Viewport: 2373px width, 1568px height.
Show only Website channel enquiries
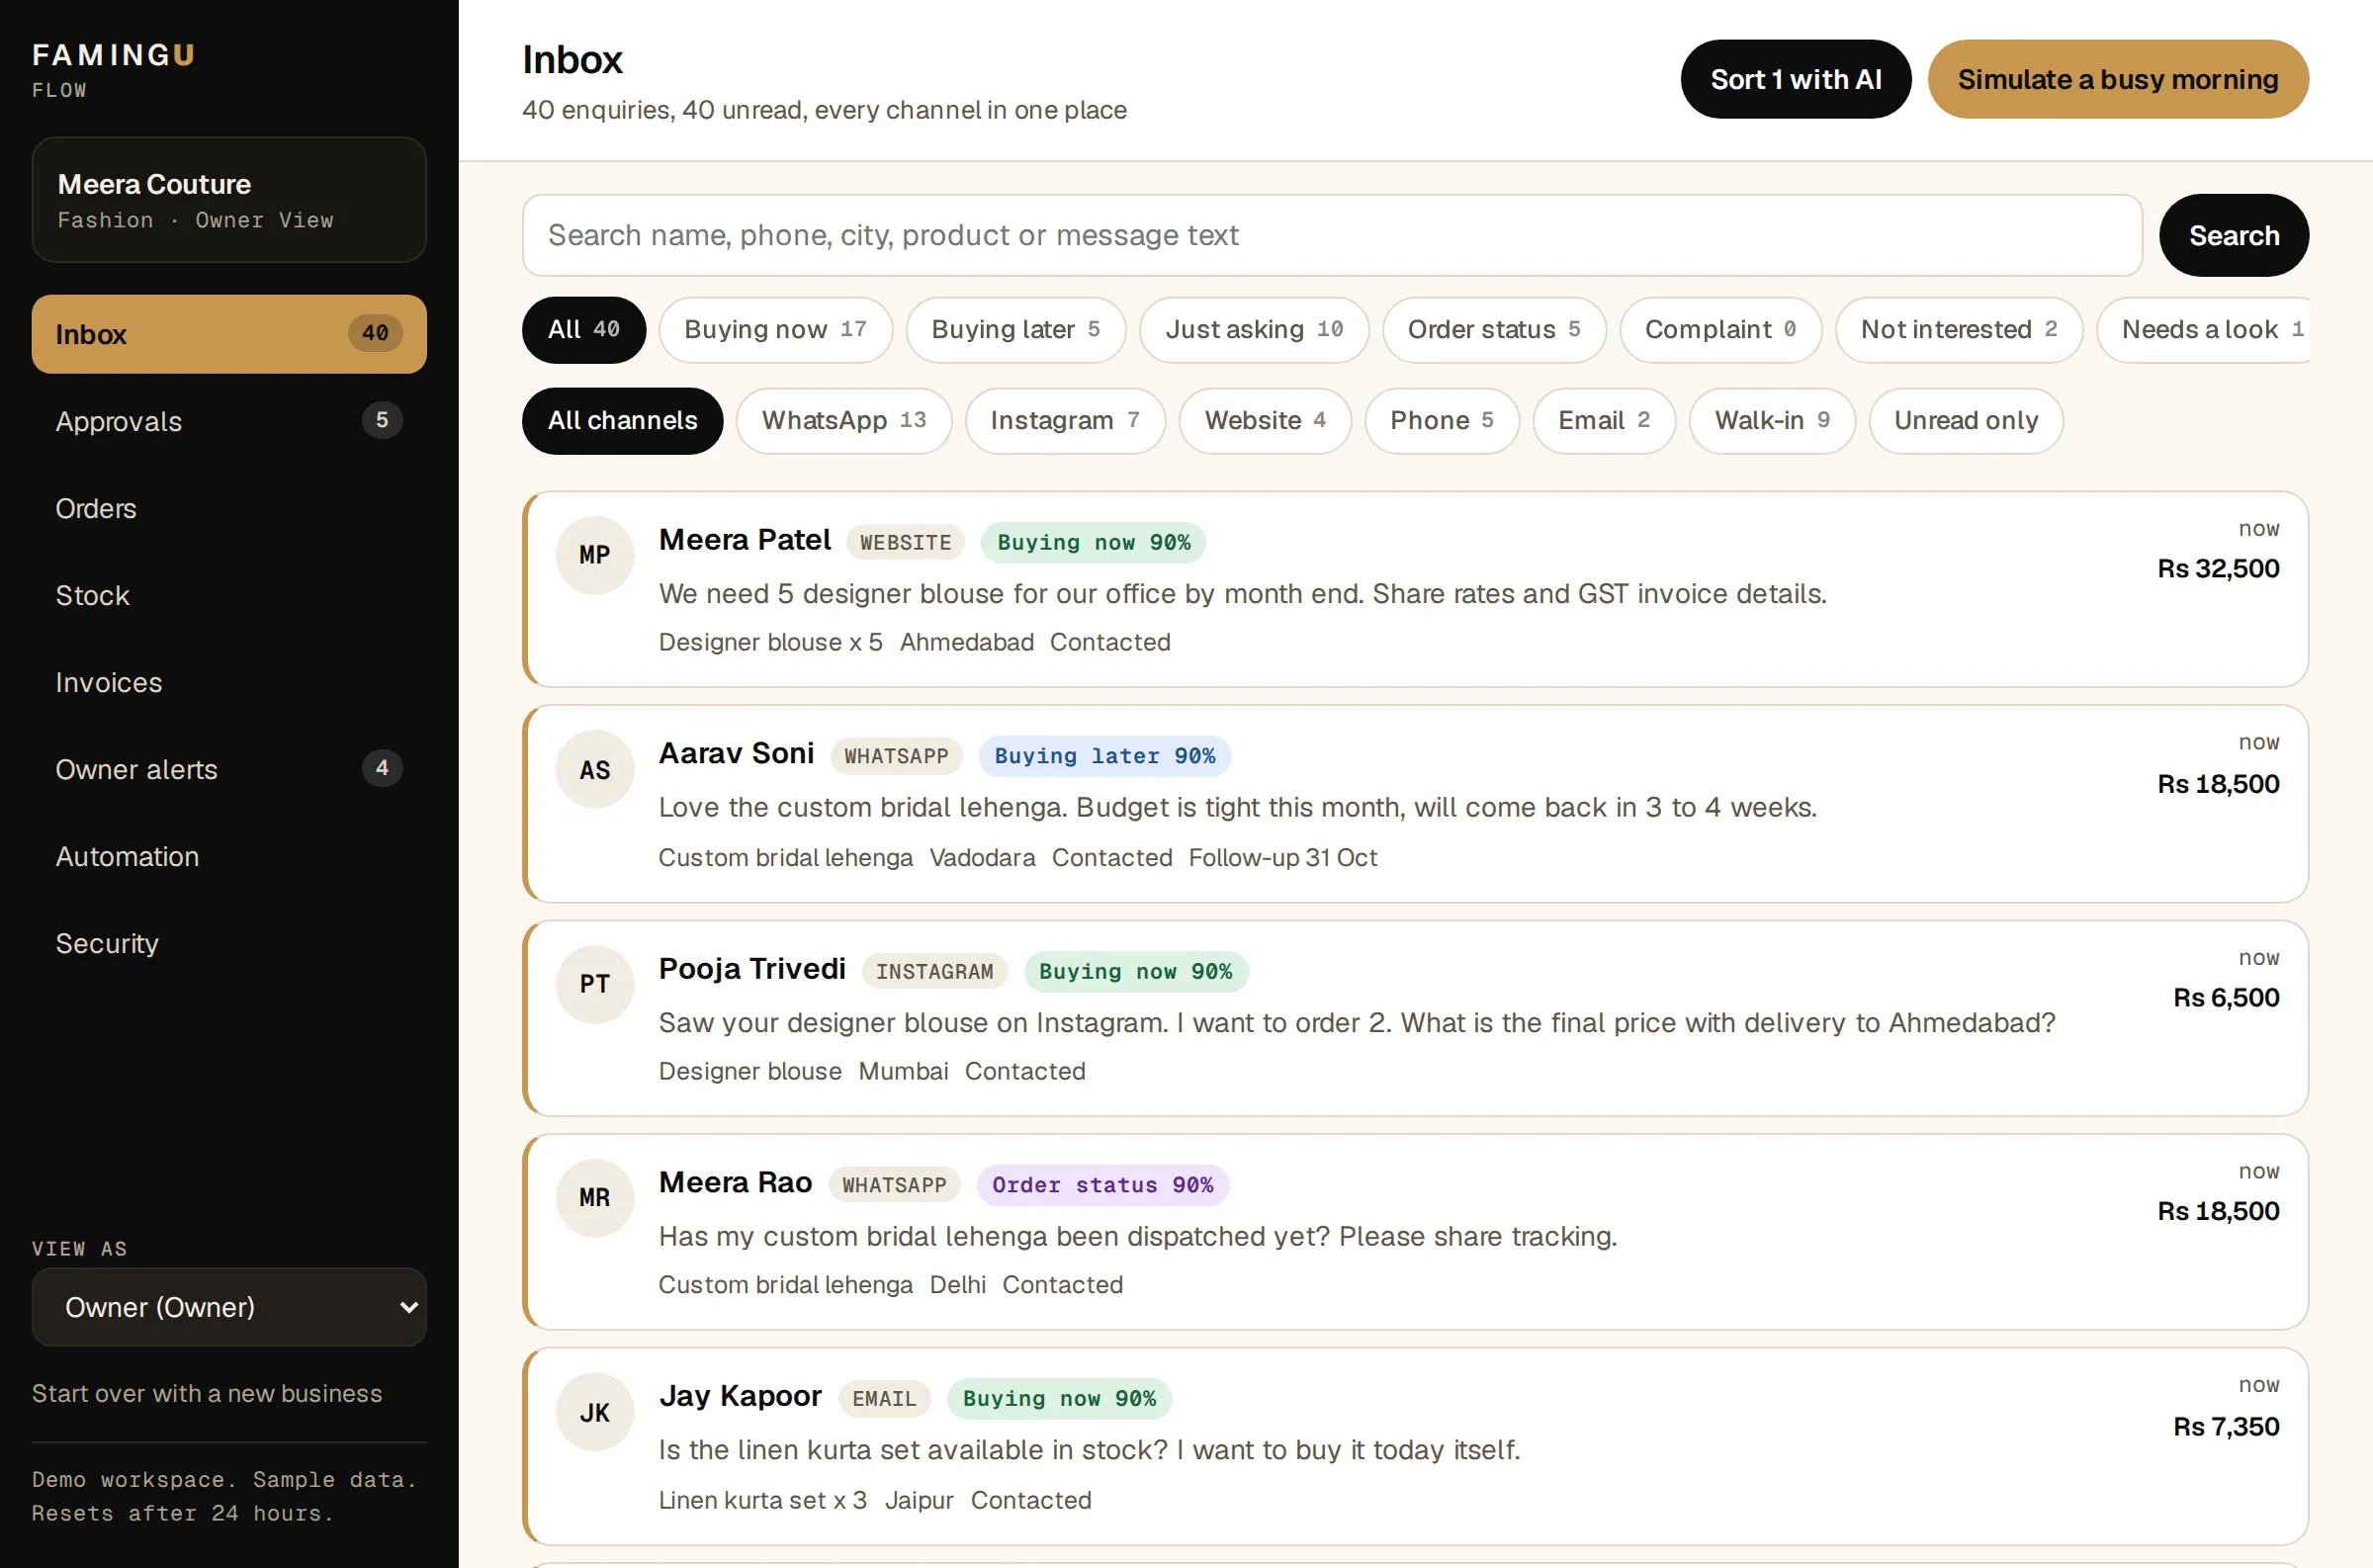tap(1264, 420)
